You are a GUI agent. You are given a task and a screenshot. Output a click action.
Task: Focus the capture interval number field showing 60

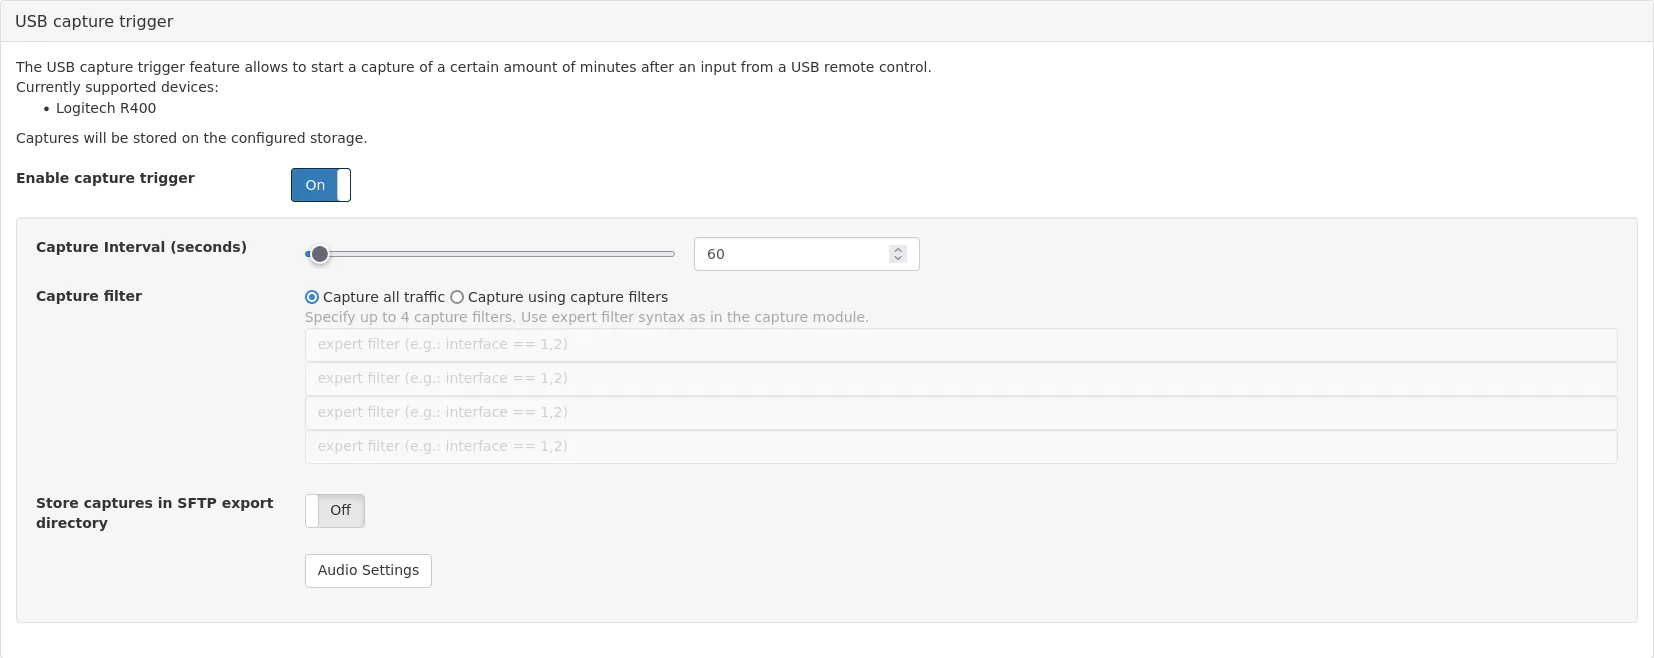790,254
